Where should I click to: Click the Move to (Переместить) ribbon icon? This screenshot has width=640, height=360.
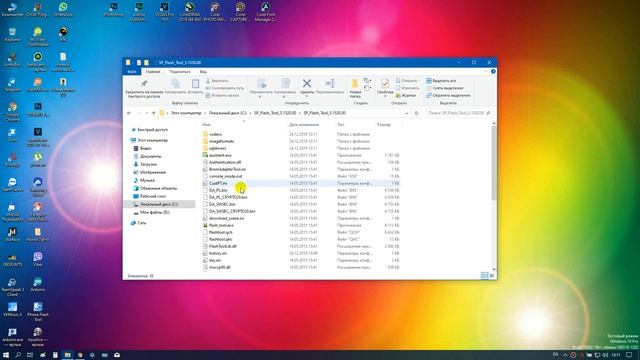[x=262, y=84]
